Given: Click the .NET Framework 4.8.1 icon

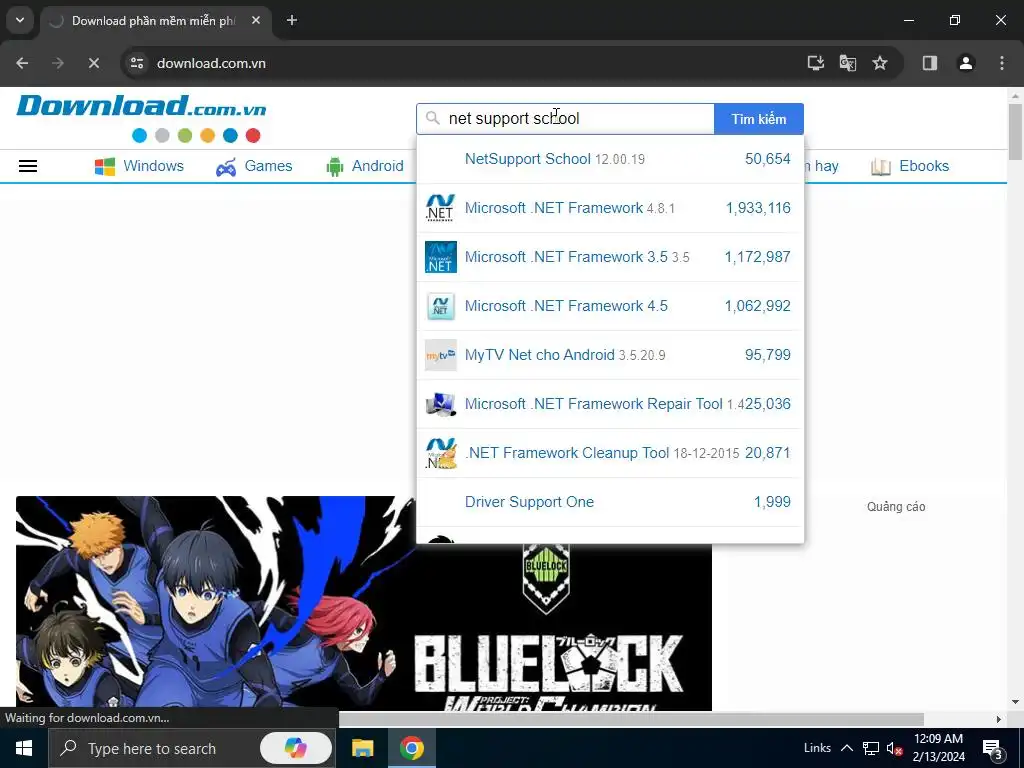Looking at the screenshot, I should [x=441, y=208].
